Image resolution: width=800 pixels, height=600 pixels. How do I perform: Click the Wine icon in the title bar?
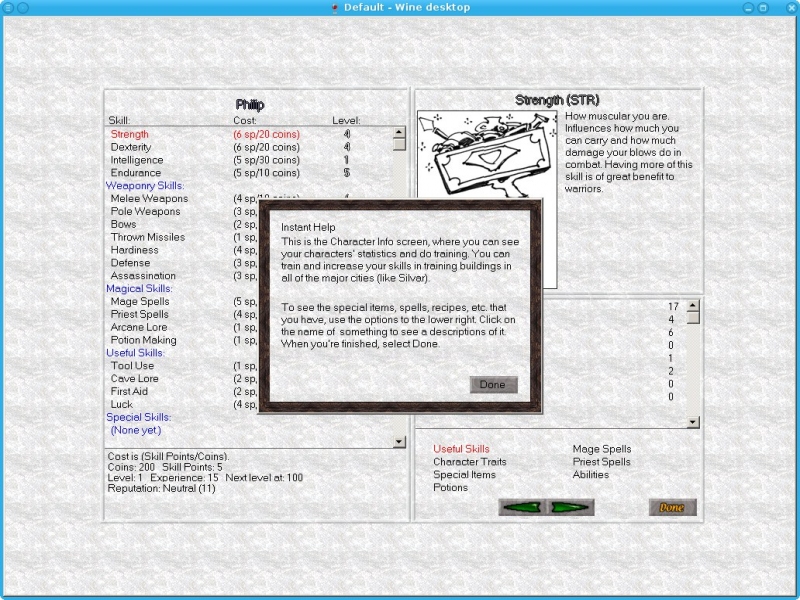click(334, 8)
